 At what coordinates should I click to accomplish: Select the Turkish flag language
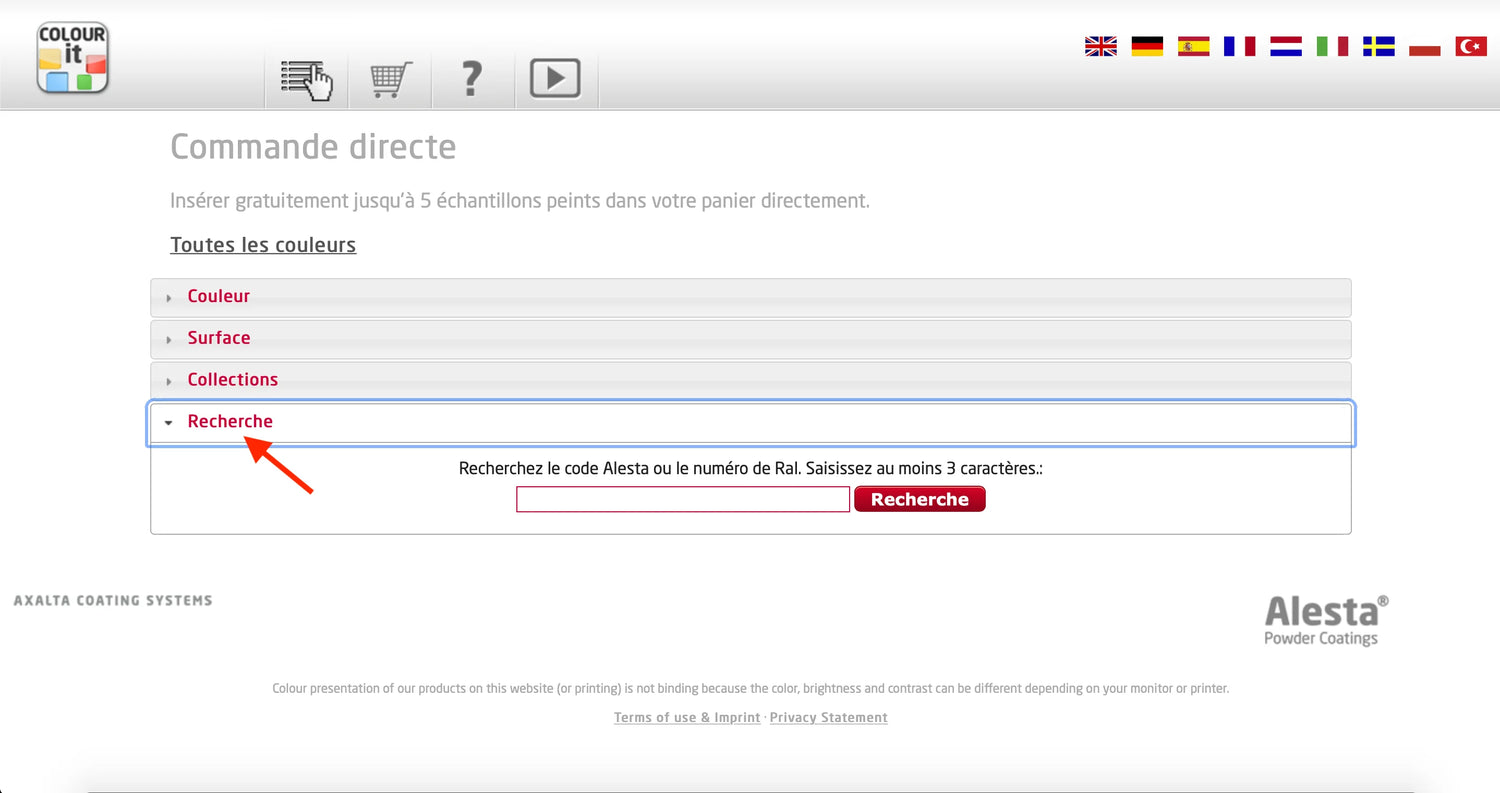1471,46
